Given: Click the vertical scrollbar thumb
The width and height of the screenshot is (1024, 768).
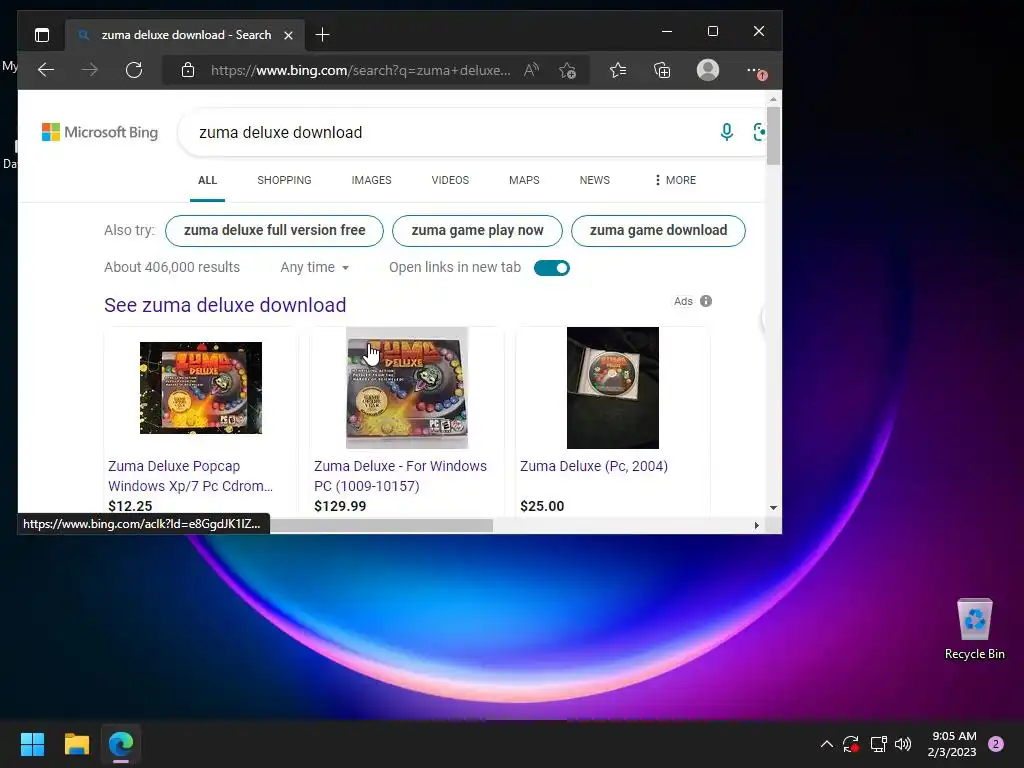Looking at the screenshot, I should tap(773, 136).
